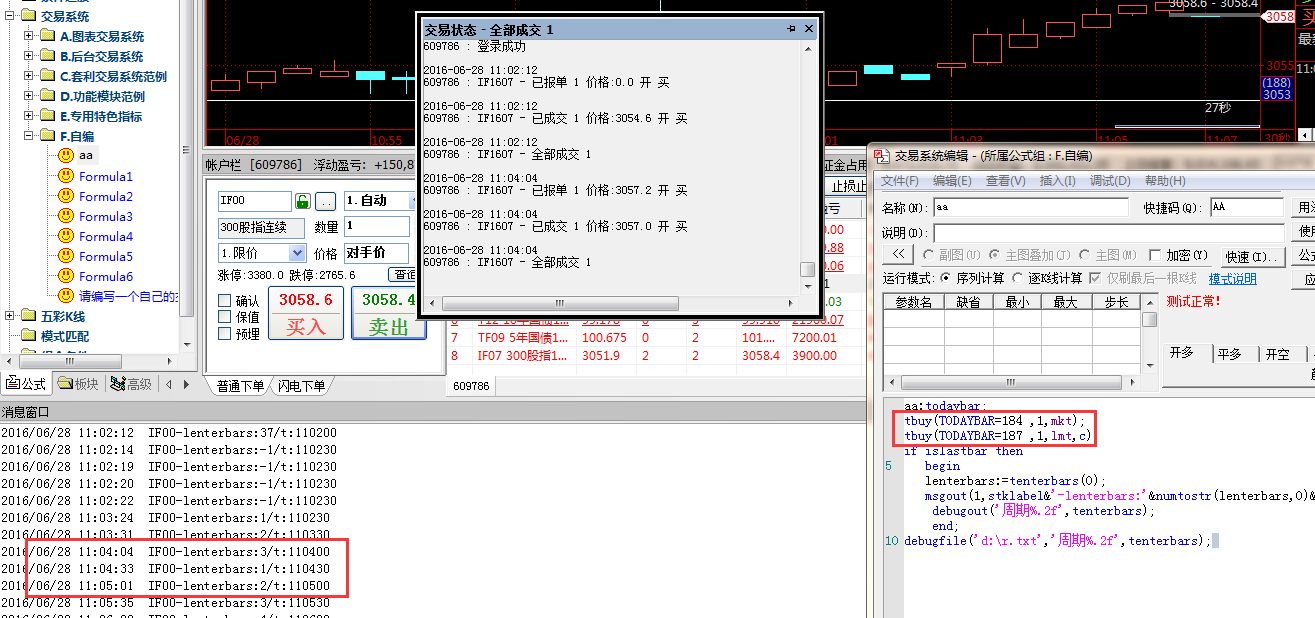Open the Formula1 smiley icon item
Image resolution: width=1315 pixels, height=618 pixels.
65,176
